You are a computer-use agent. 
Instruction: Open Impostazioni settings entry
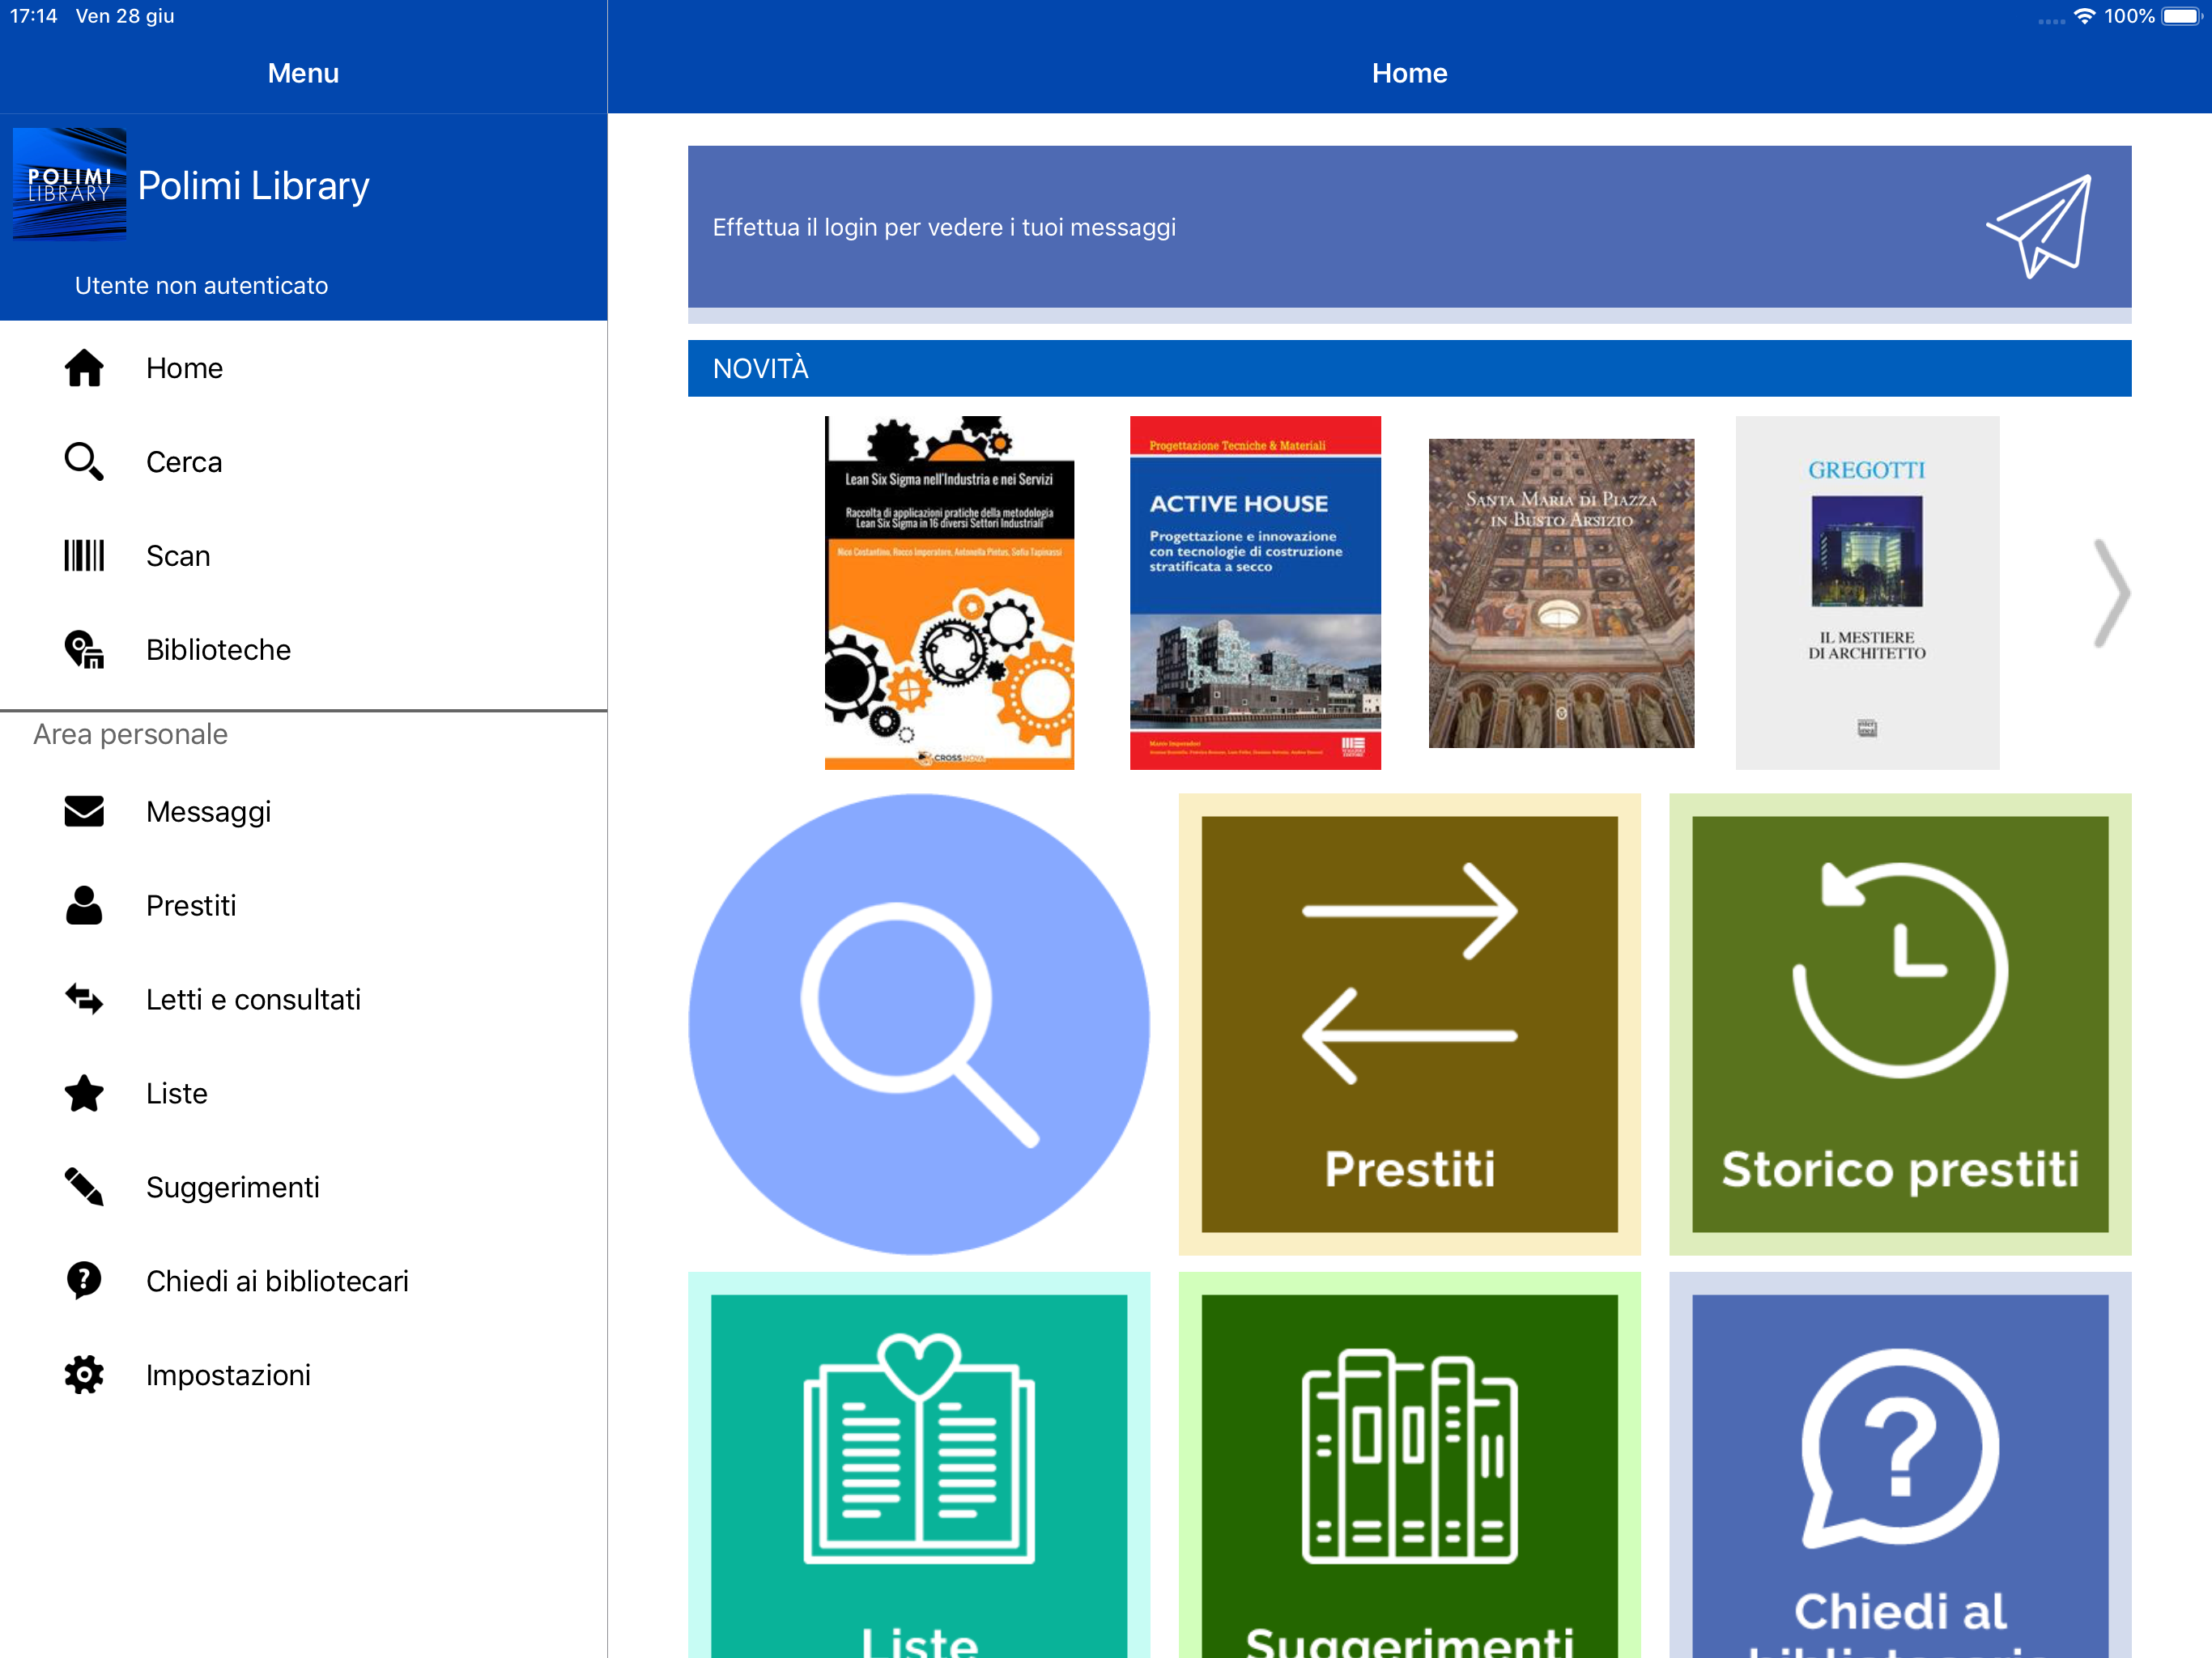pyautogui.click(x=228, y=1375)
